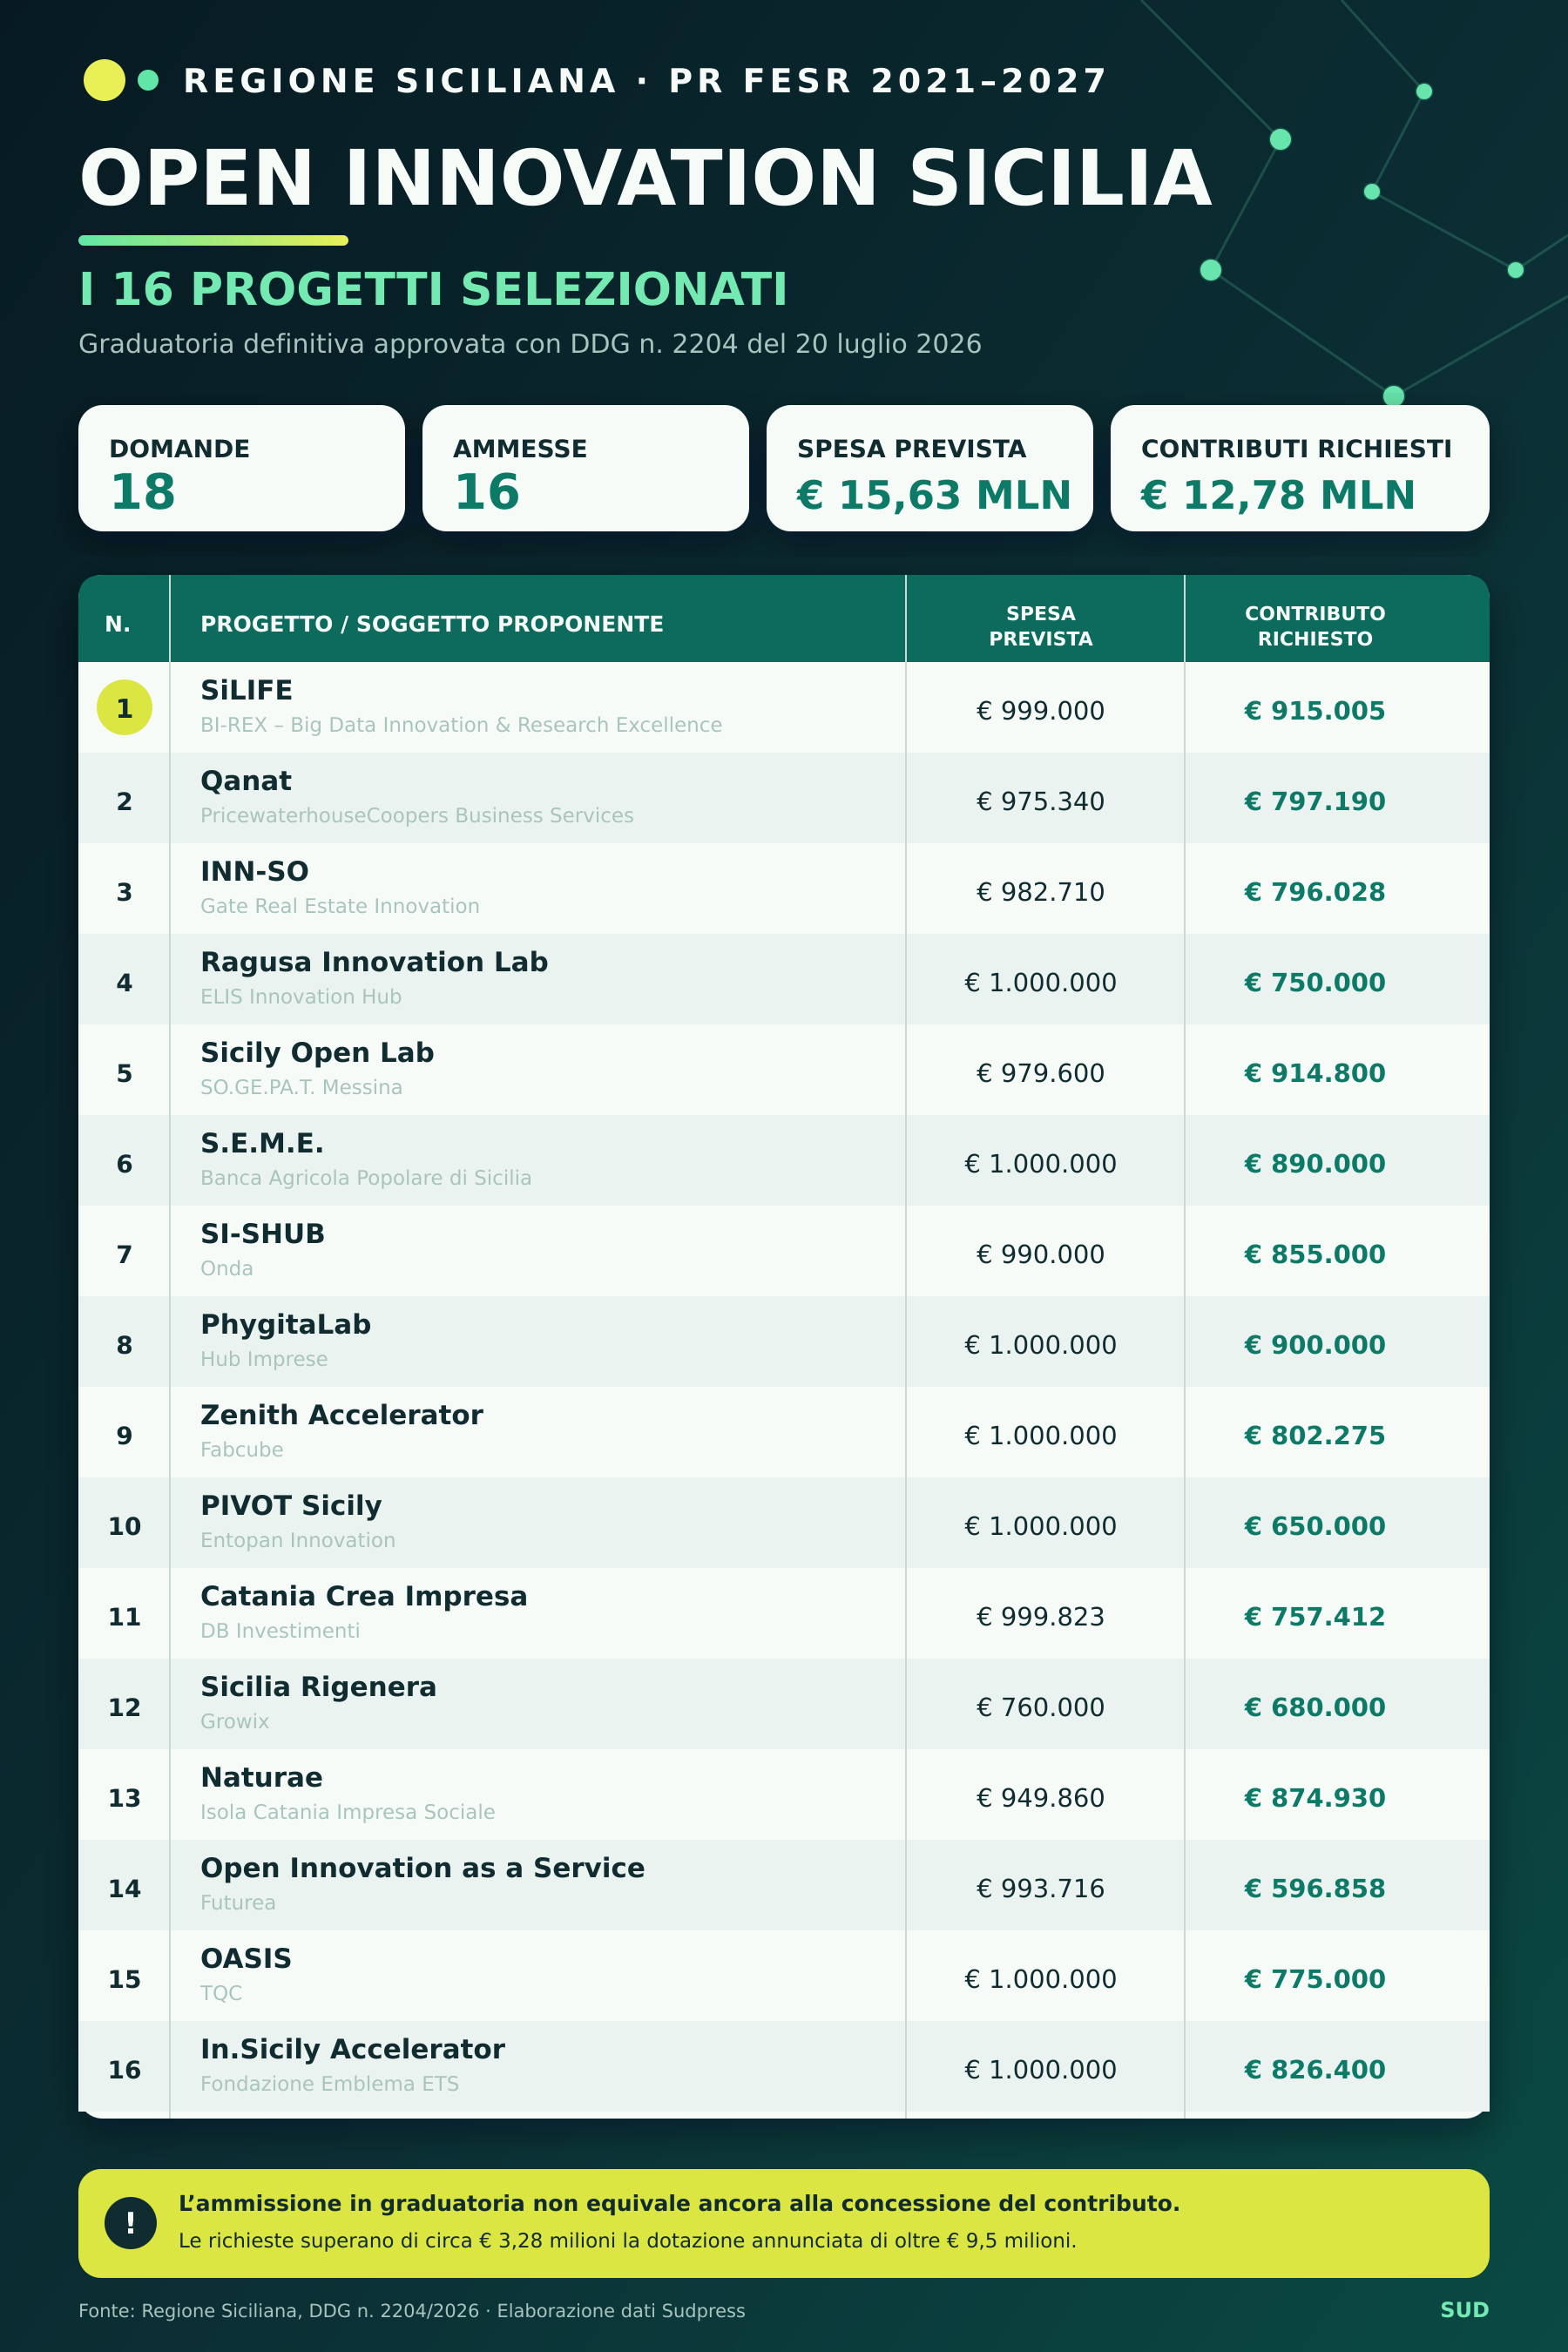The height and width of the screenshot is (2352, 1568).
Task: Click the € 979.600 spesa value
Action: coord(1041,1073)
